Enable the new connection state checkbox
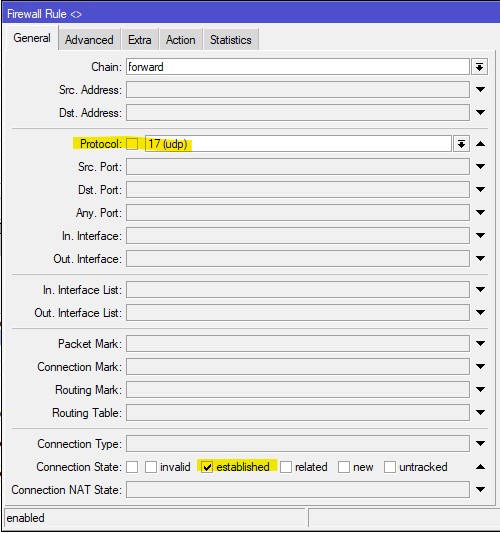This screenshot has width=500, height=533. coord(344,467)
